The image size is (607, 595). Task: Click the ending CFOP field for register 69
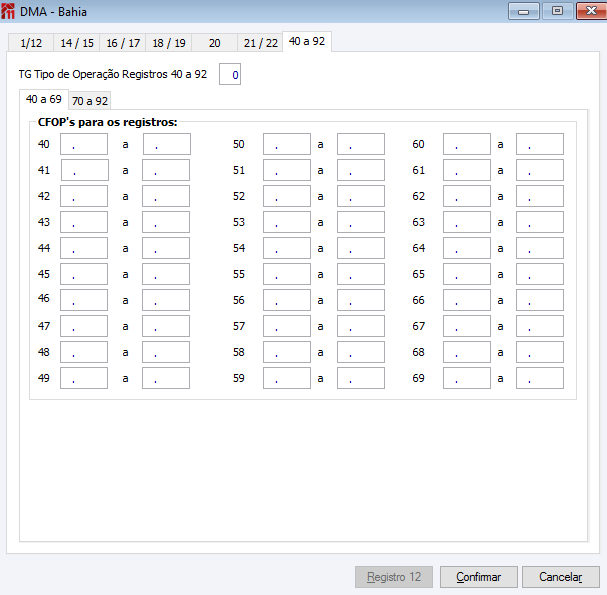click(x=540, y=378)
